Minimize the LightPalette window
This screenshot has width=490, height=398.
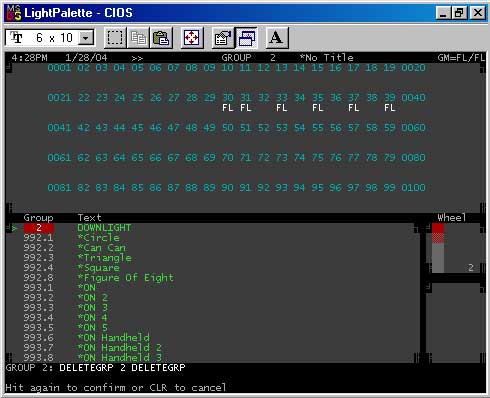[x=443, y=13]
